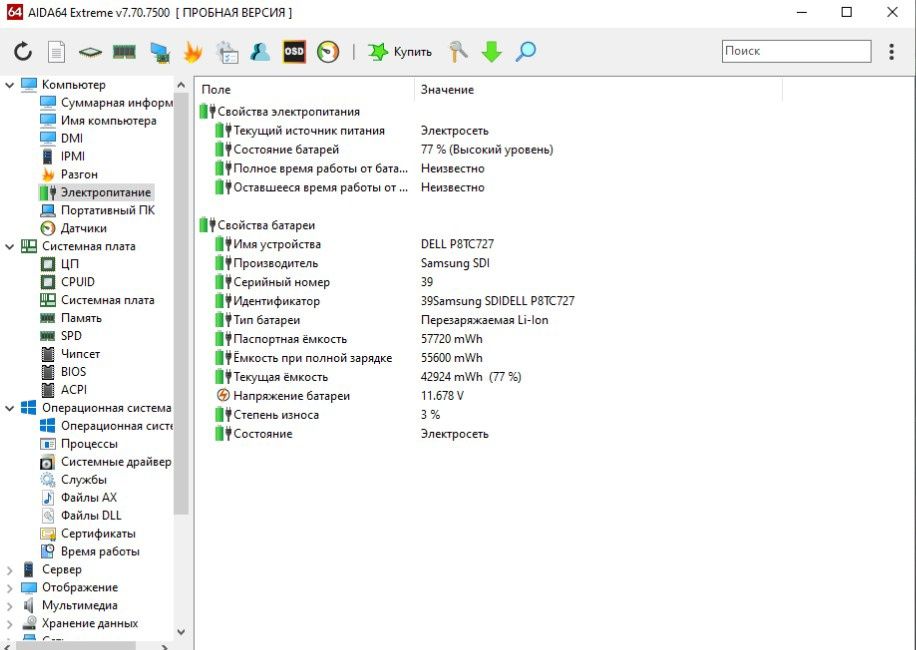
Task: Open the SPD tree item
Action: click(61, 336)
